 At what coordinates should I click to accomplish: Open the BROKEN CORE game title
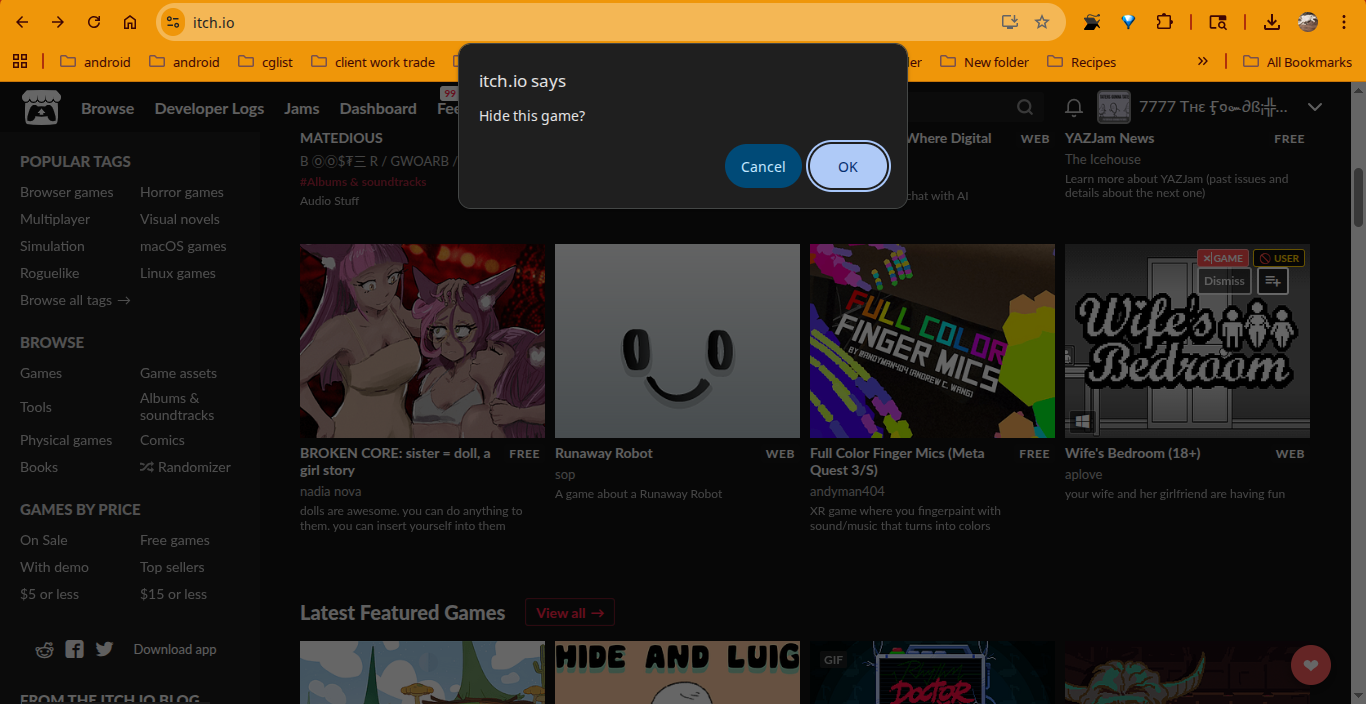coord(395,461)
